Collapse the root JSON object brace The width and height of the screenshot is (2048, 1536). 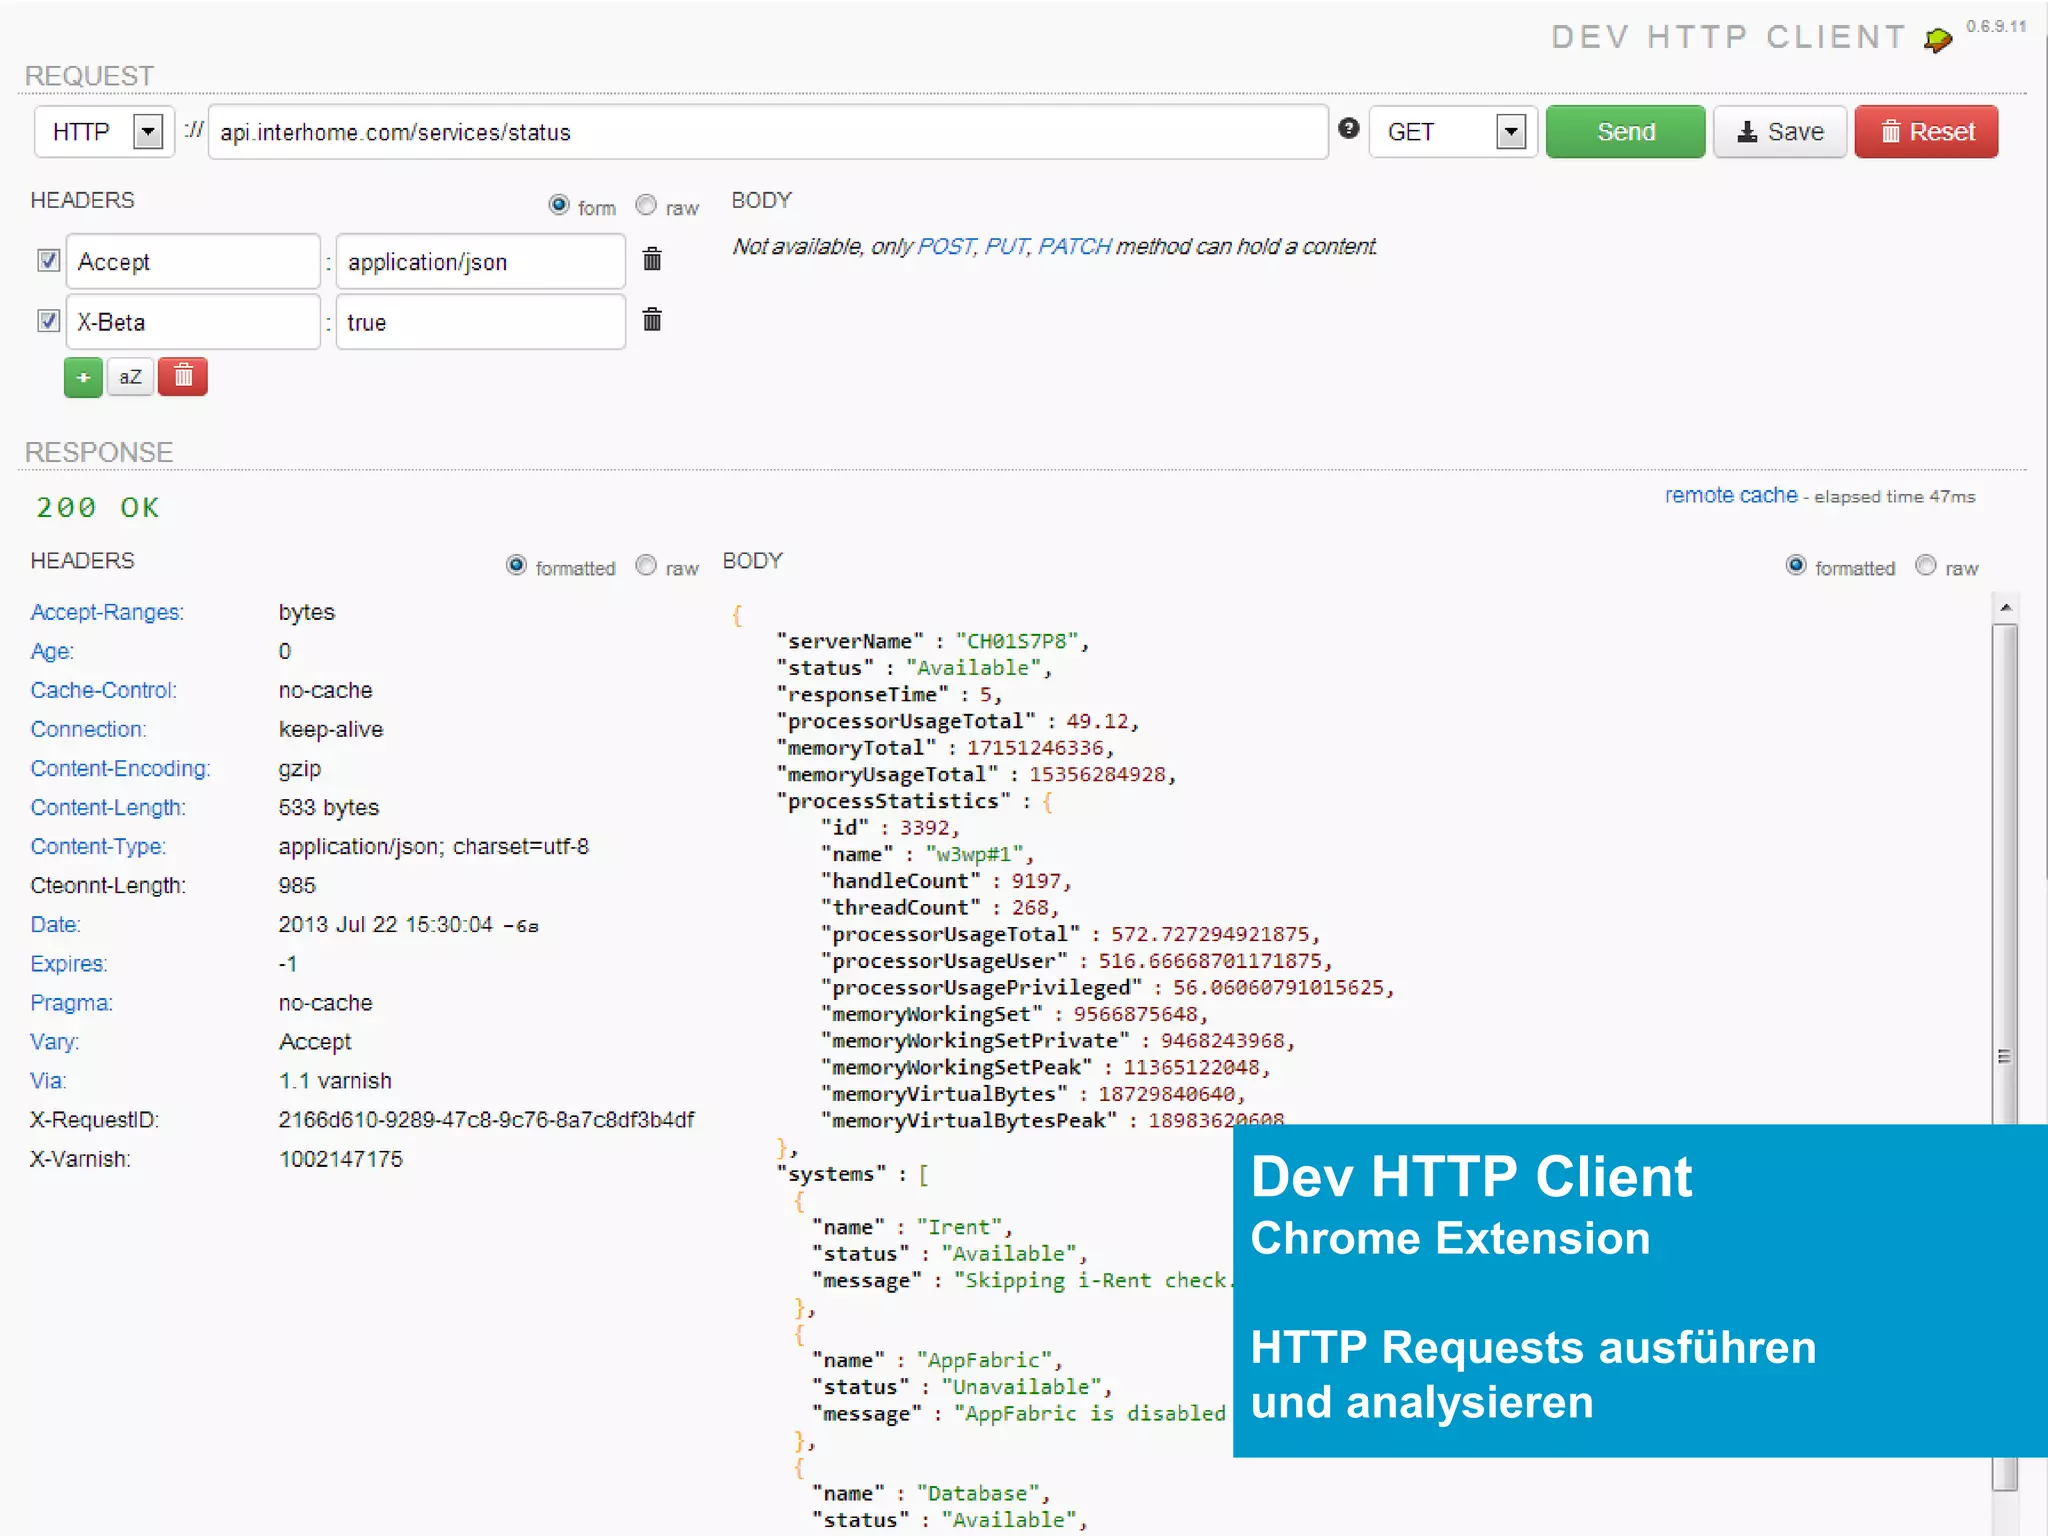(737, 615)
